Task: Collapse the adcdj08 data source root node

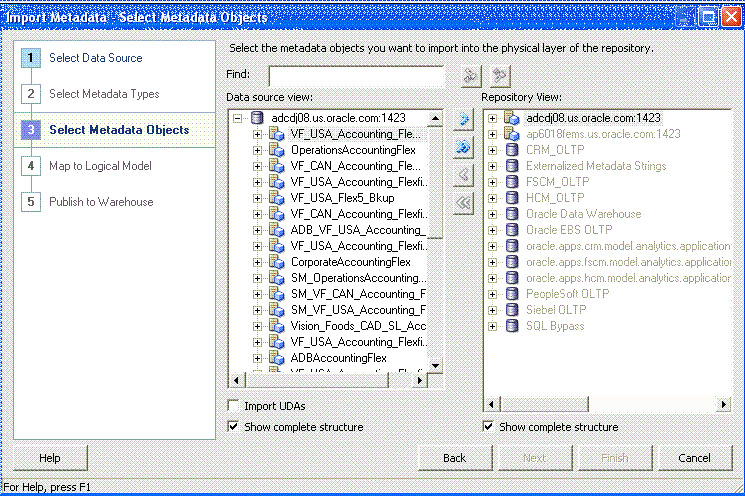Action: tap(238, 118)
